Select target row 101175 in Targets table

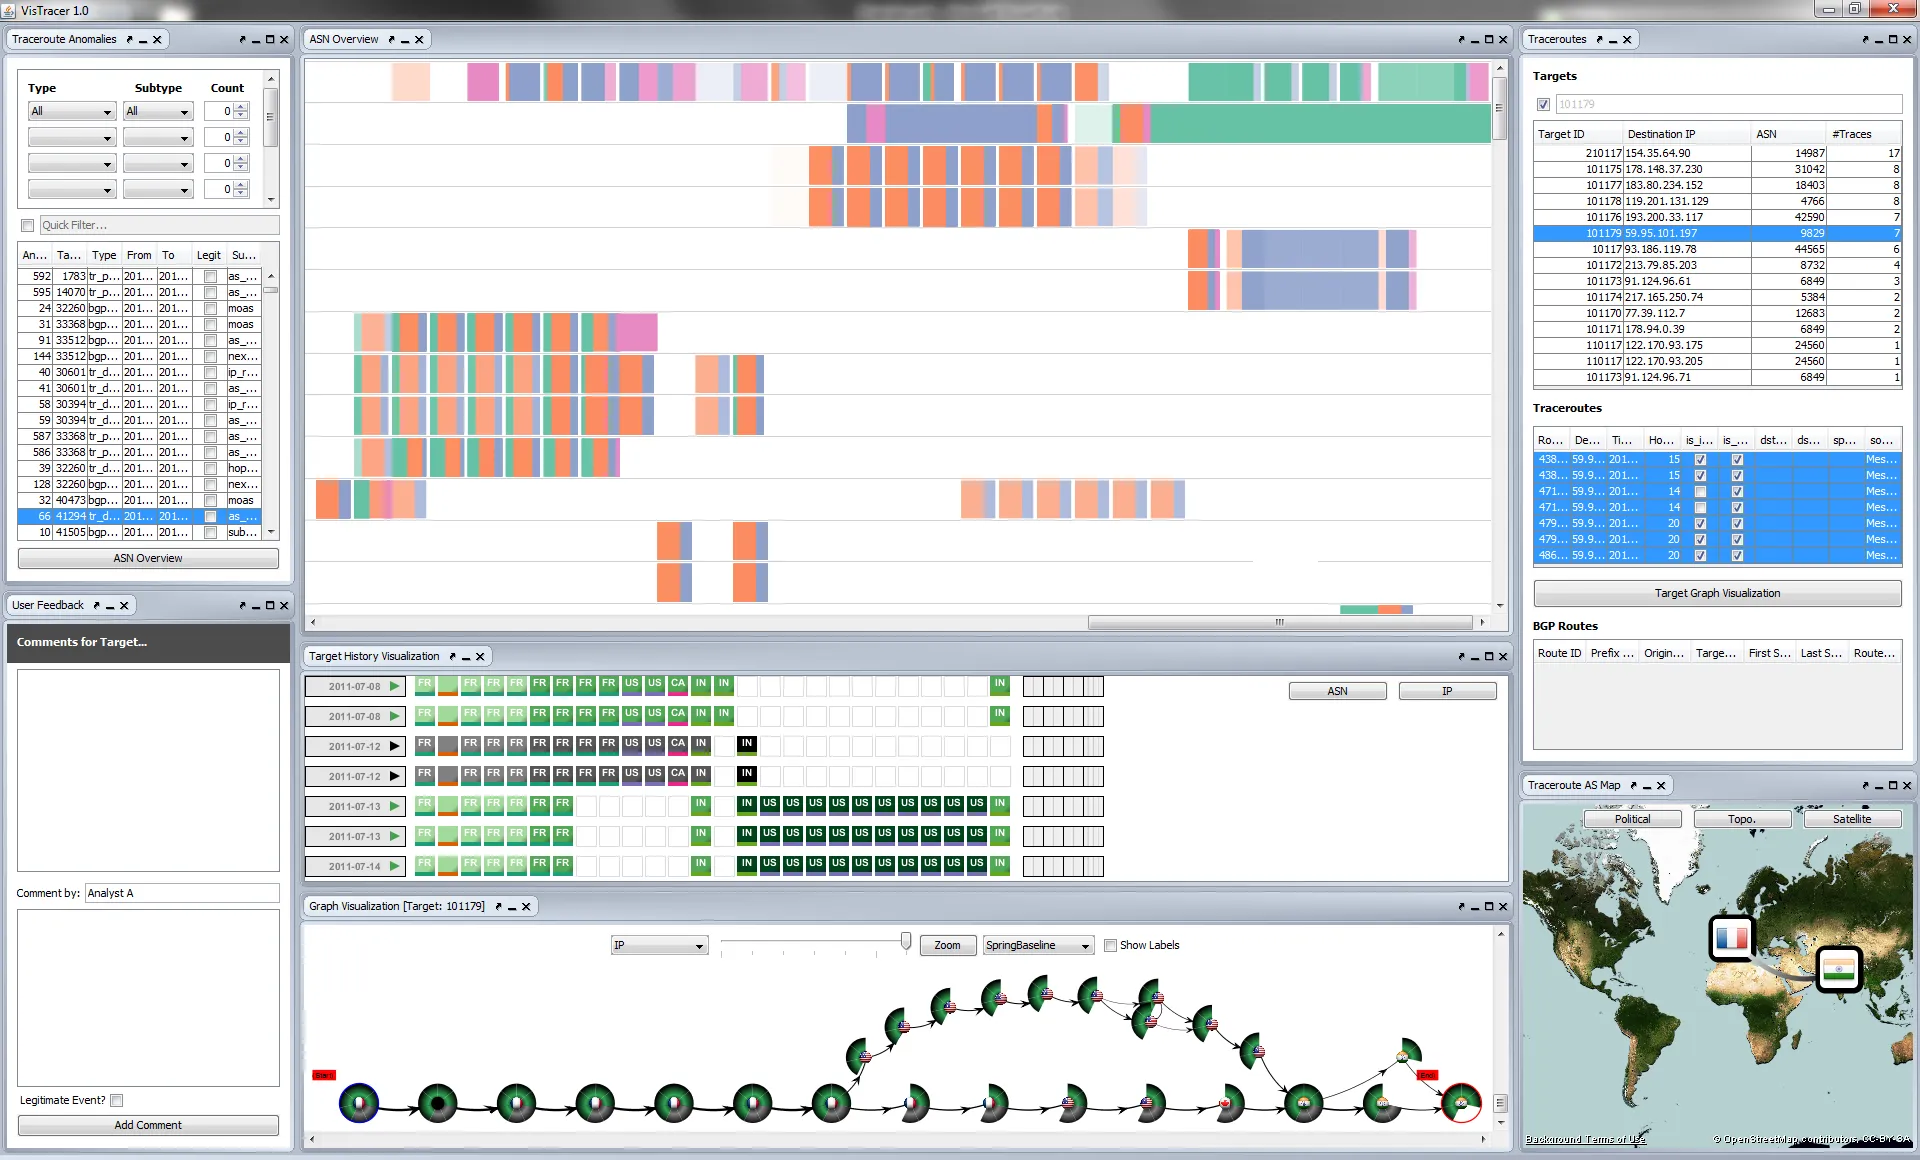[x=1717, y=169]
